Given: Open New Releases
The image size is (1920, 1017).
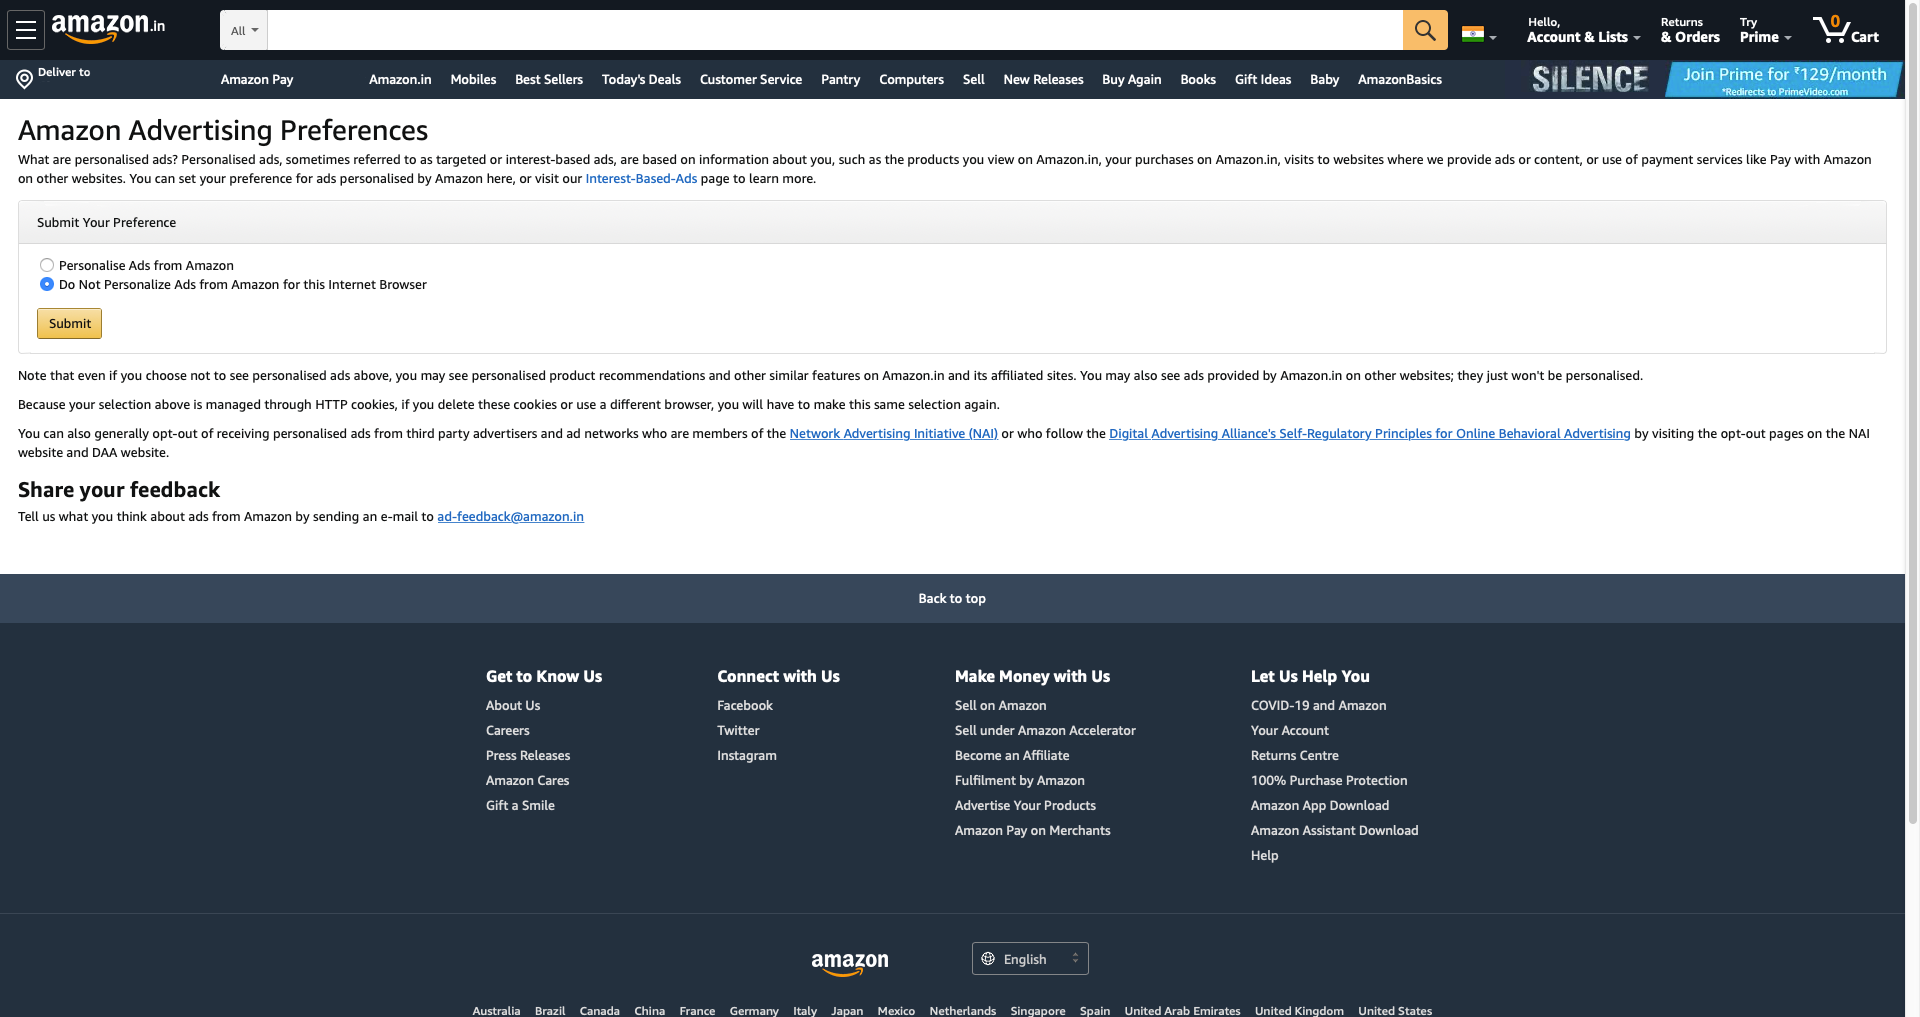Looking at the screenshot, I should (x=1043, y=79).
